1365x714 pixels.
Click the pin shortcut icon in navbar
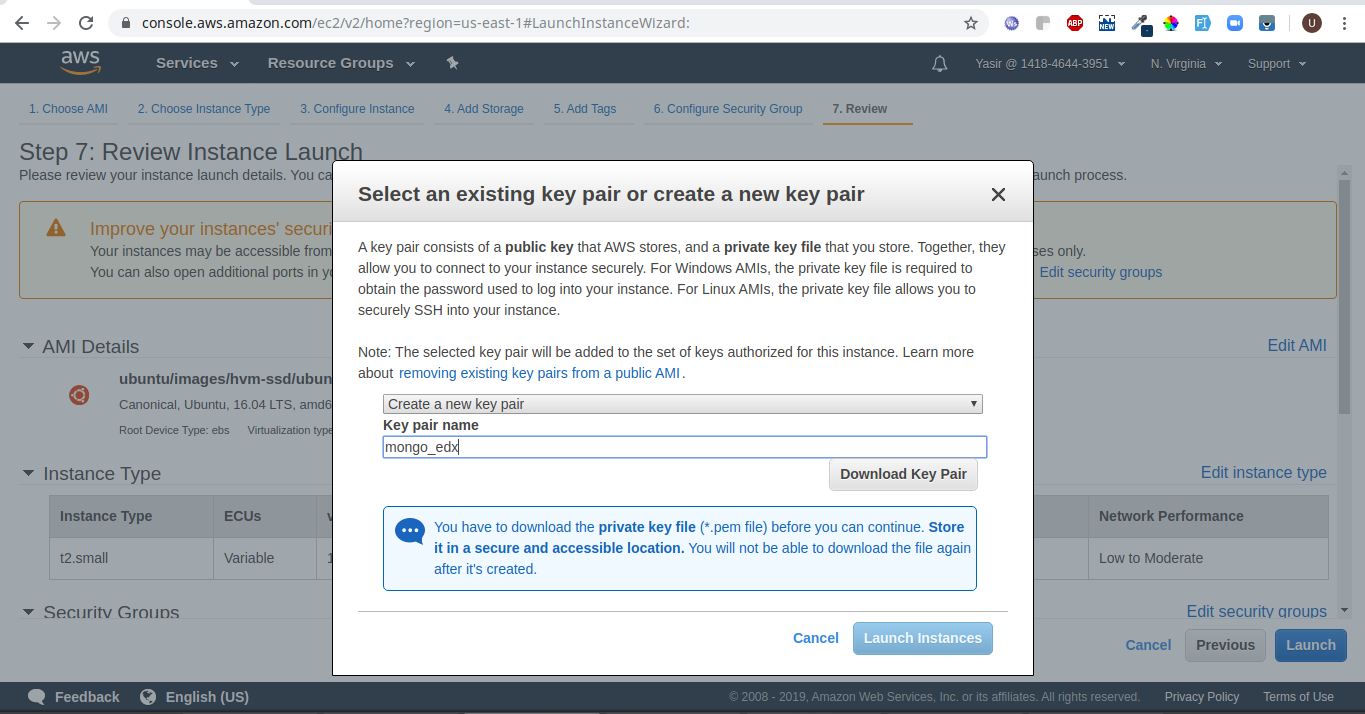click(x=452, y=63)
